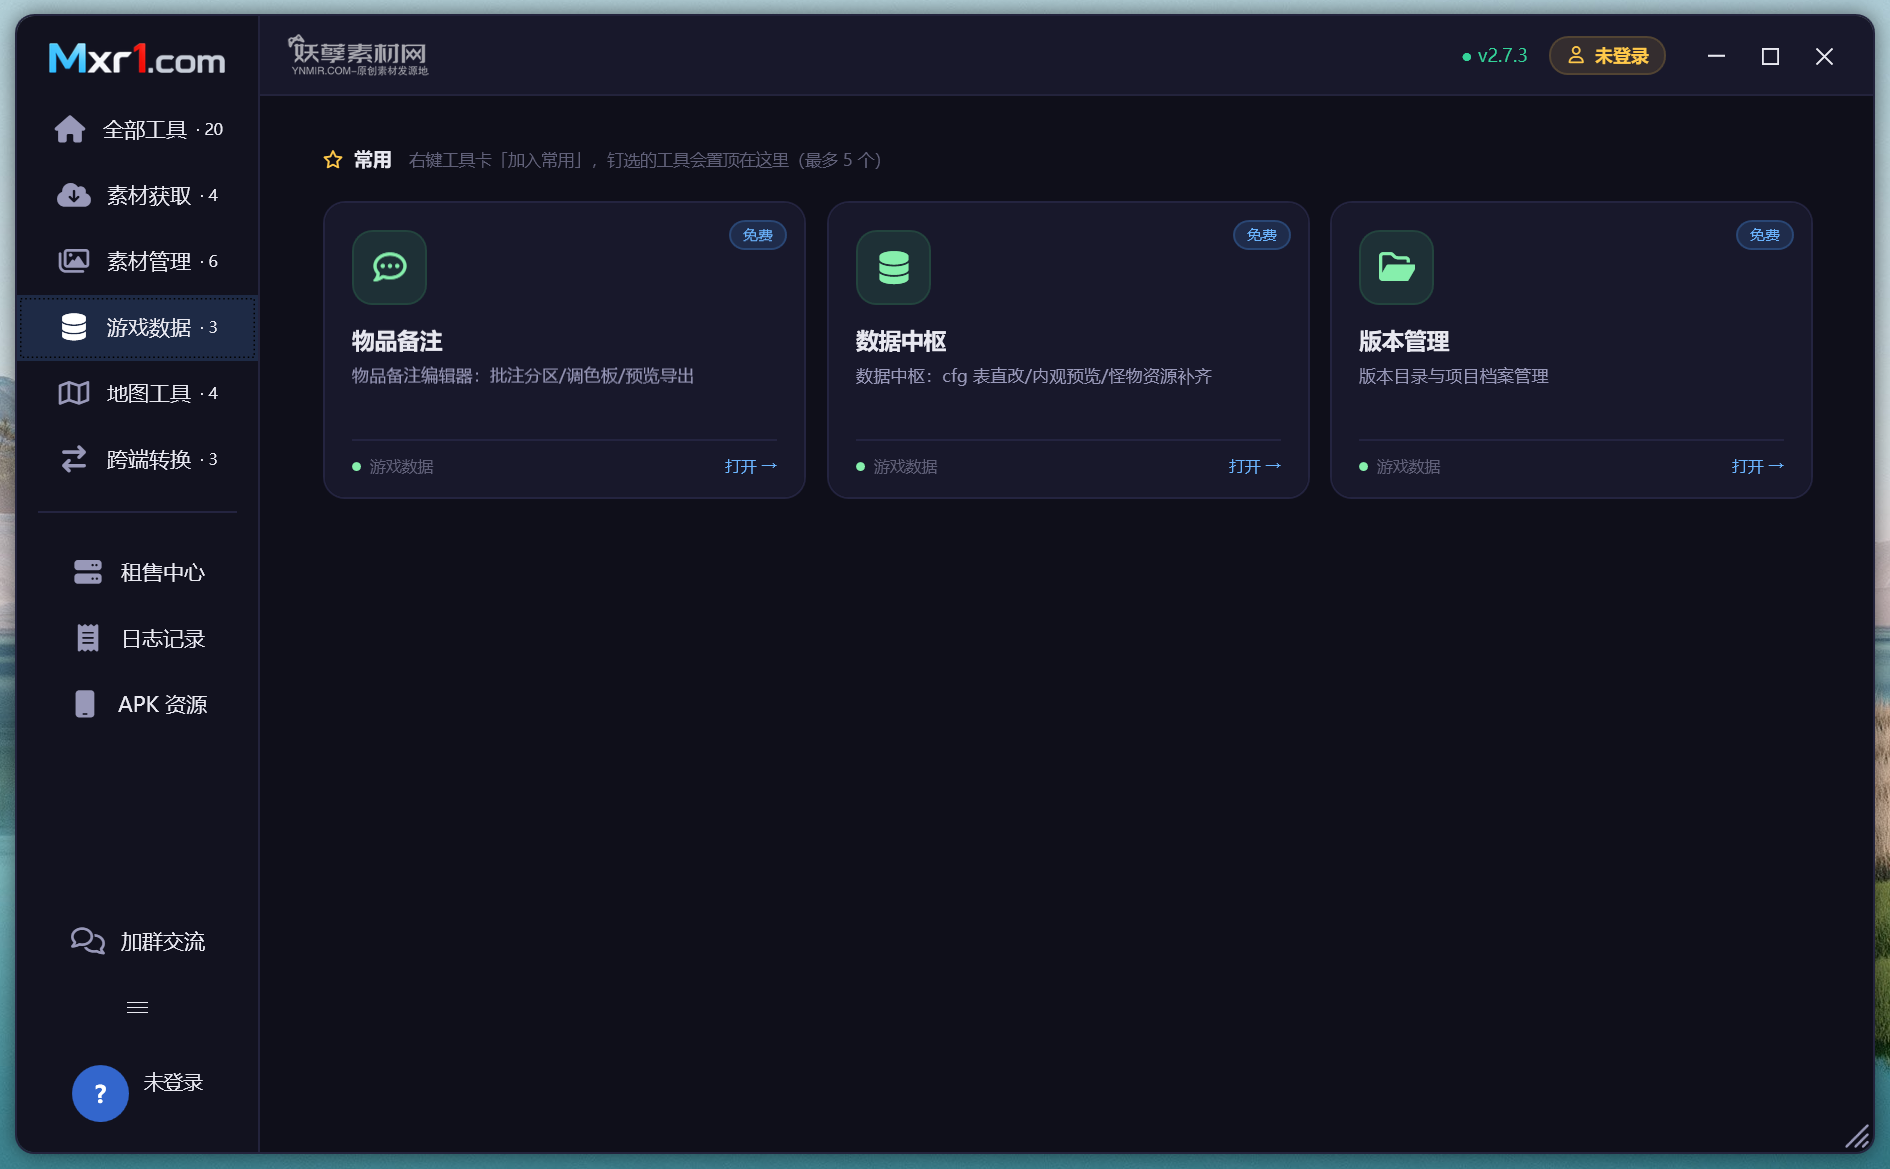Click the chat bubbles icon for 加群交流

pos(88,941)
